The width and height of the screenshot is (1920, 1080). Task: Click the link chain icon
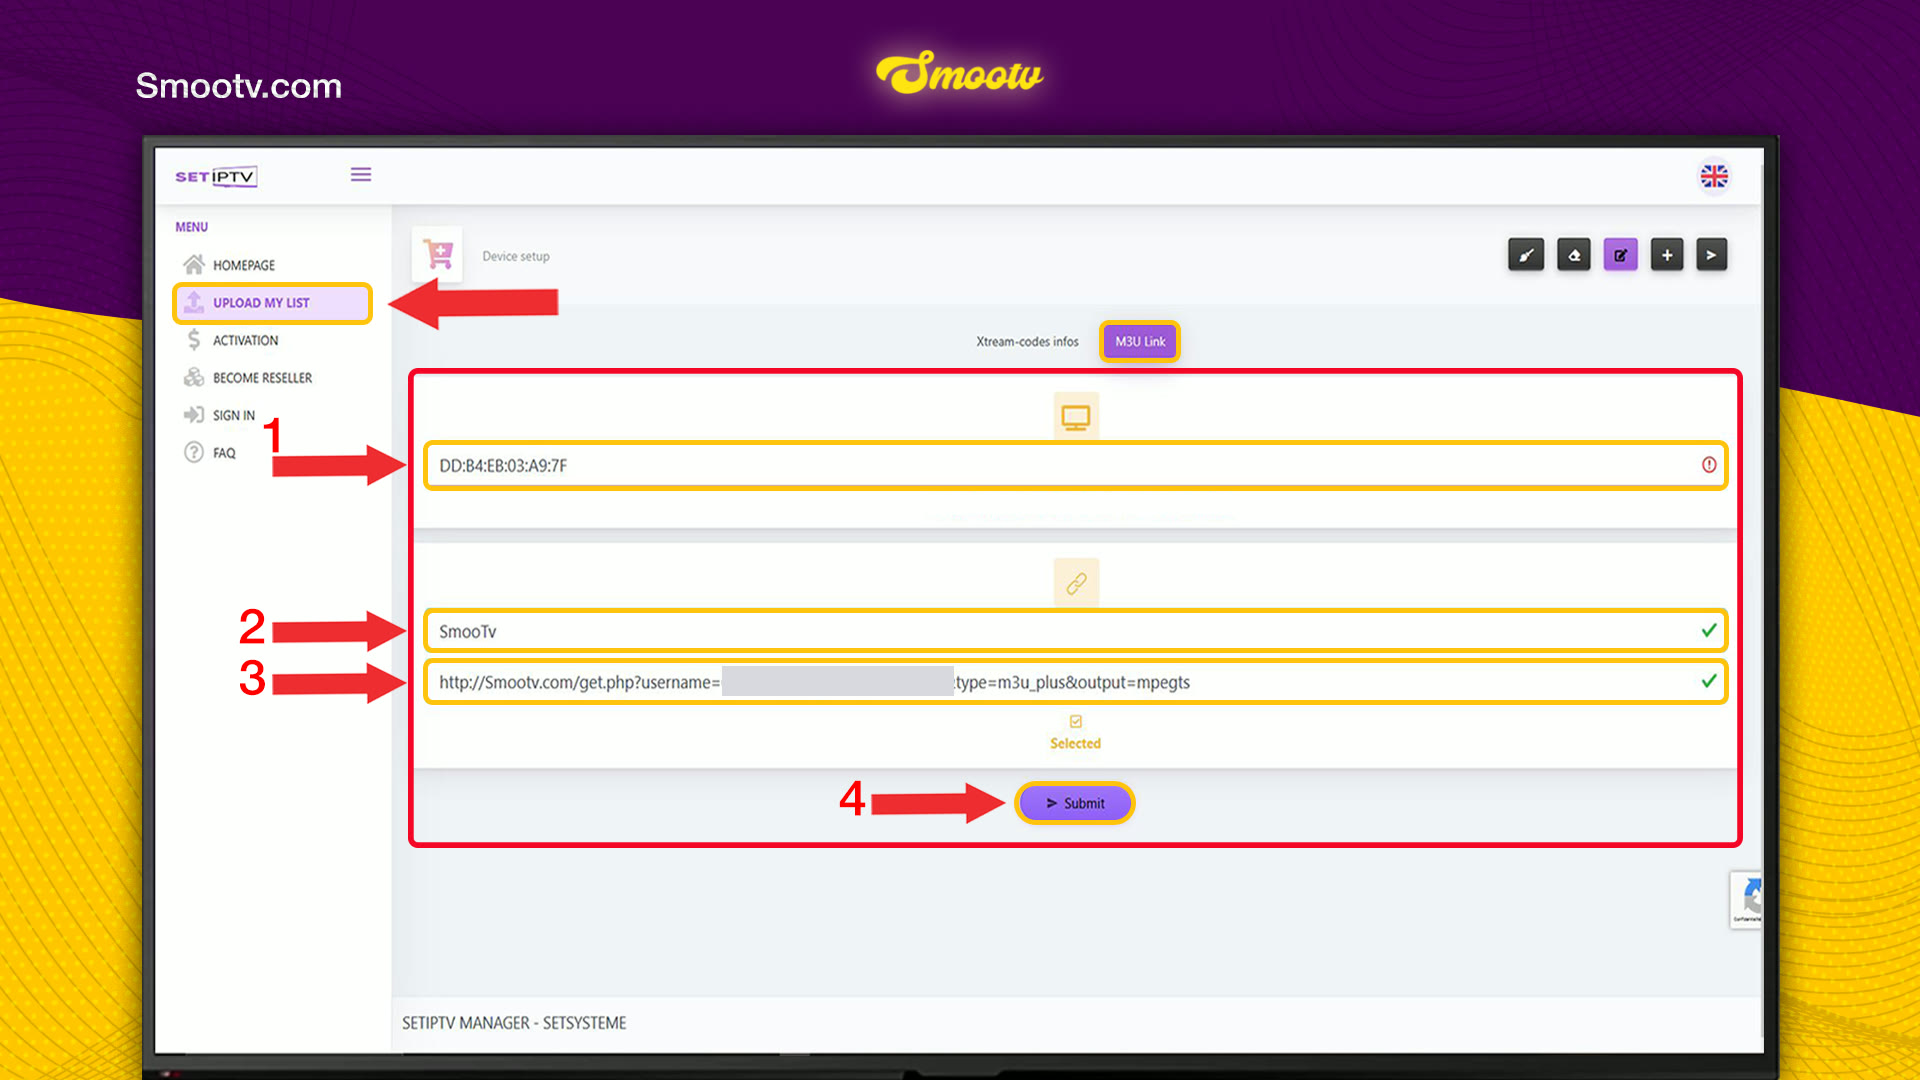1076,583
